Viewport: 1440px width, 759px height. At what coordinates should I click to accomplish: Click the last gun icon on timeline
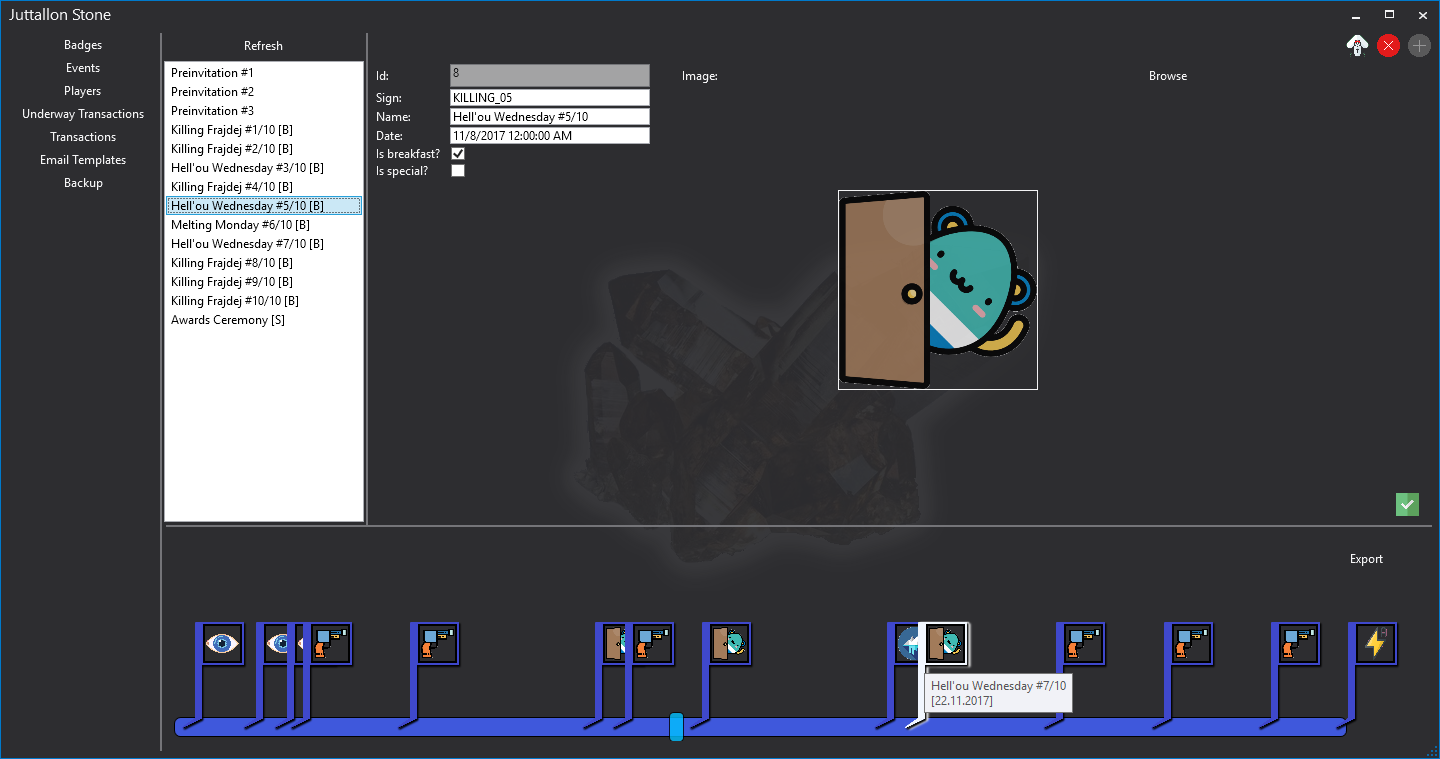tap(1298, 643)
